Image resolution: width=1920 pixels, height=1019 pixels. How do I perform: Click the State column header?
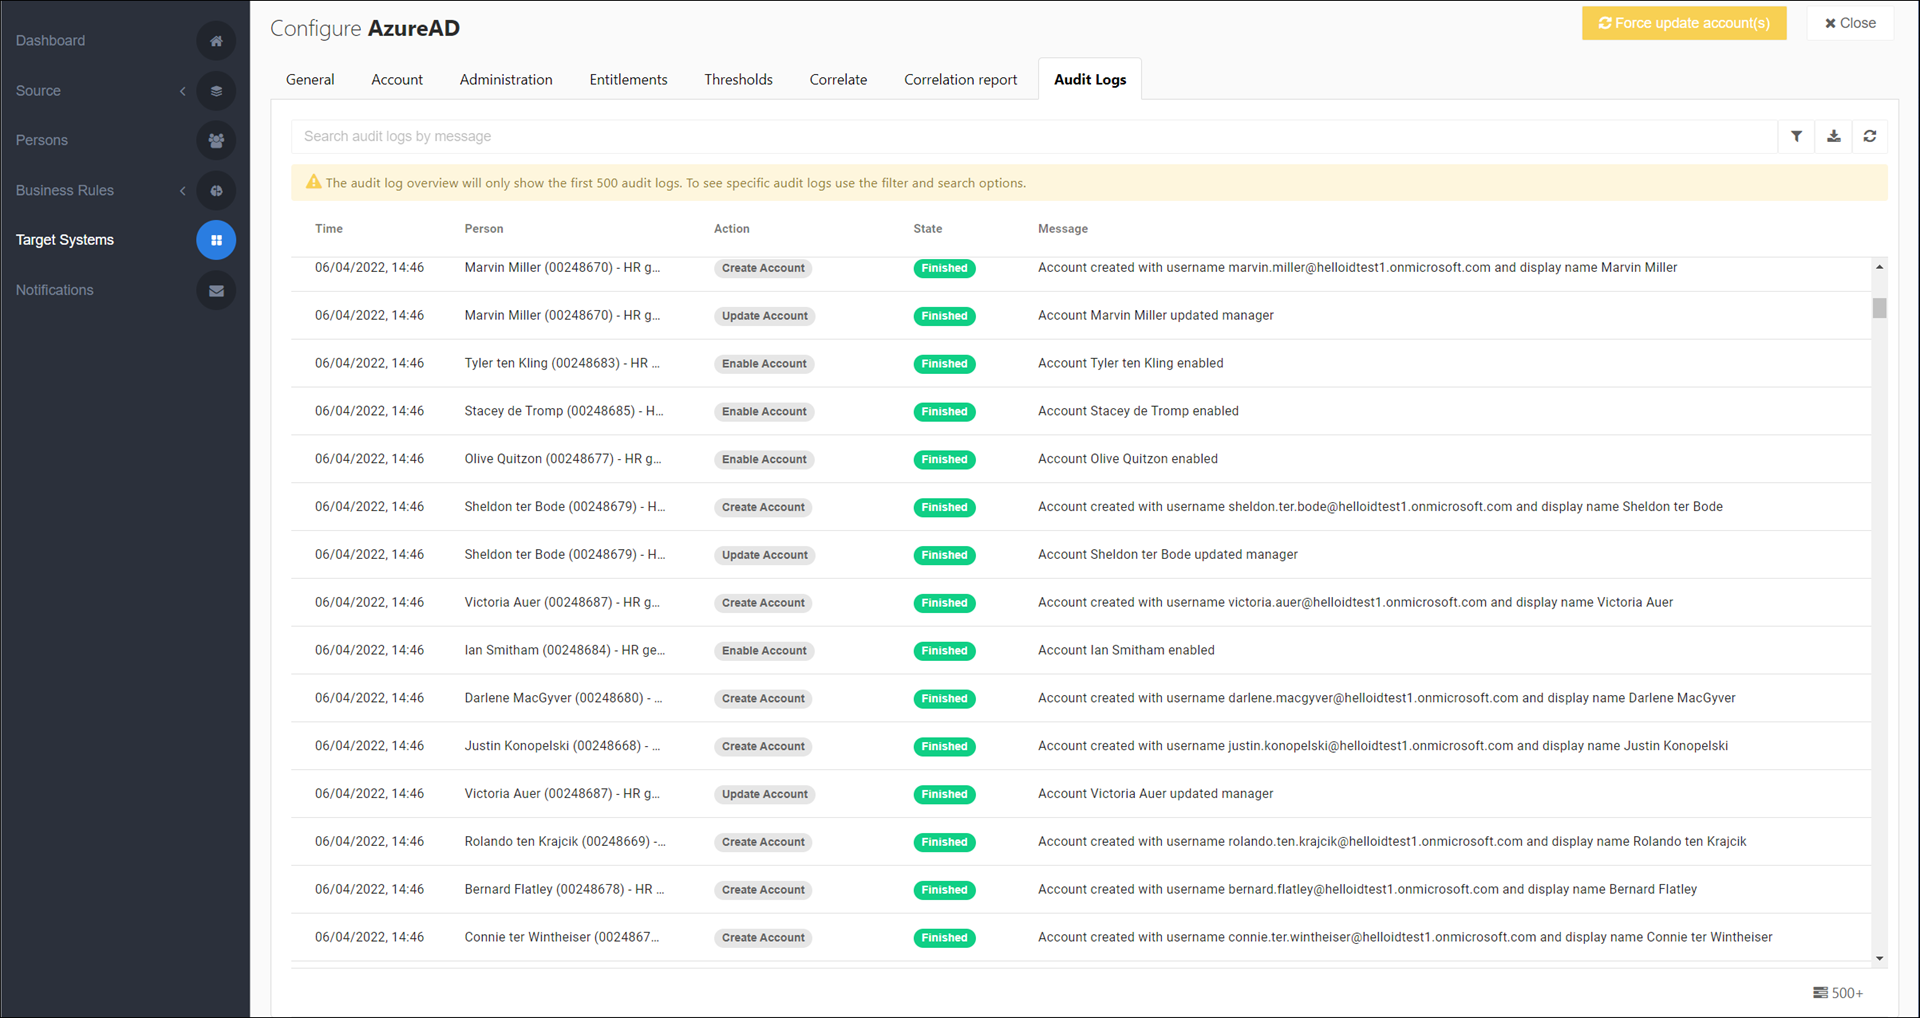pos(927,229)
